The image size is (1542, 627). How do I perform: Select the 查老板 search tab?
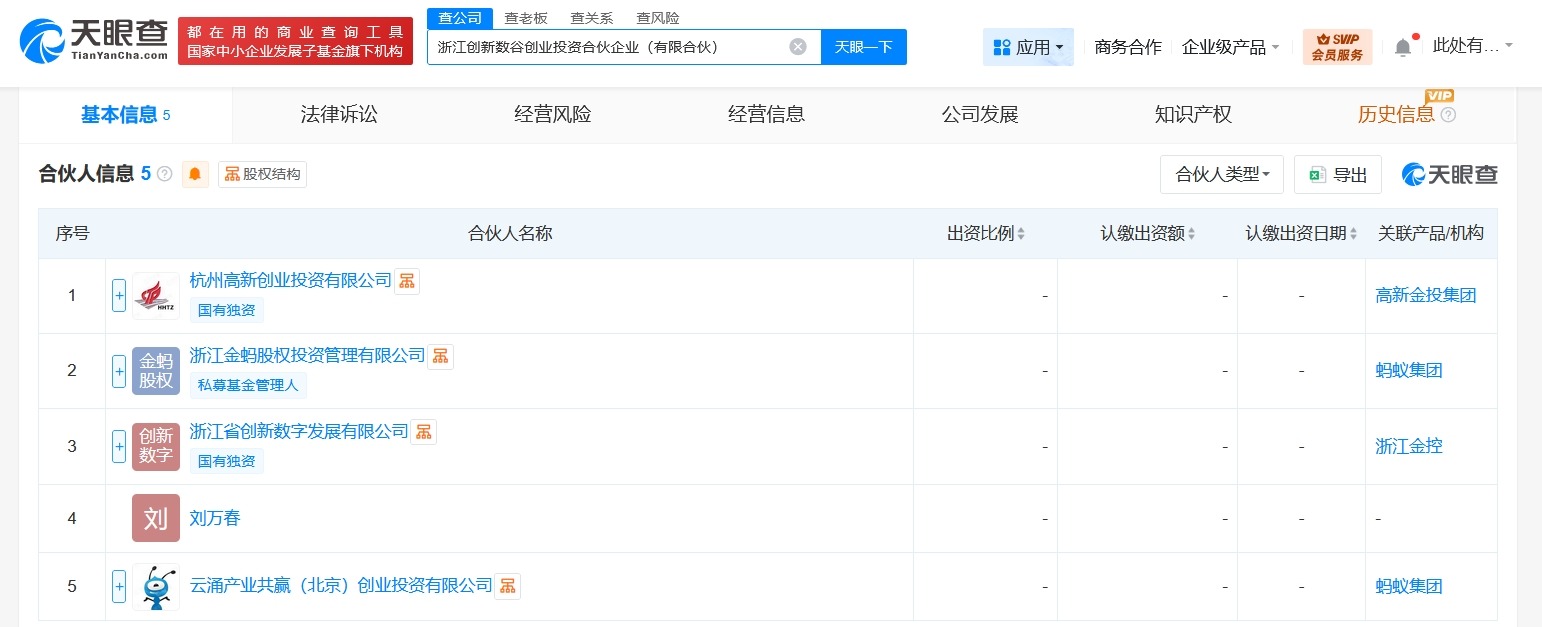click(x=524, y=17)
